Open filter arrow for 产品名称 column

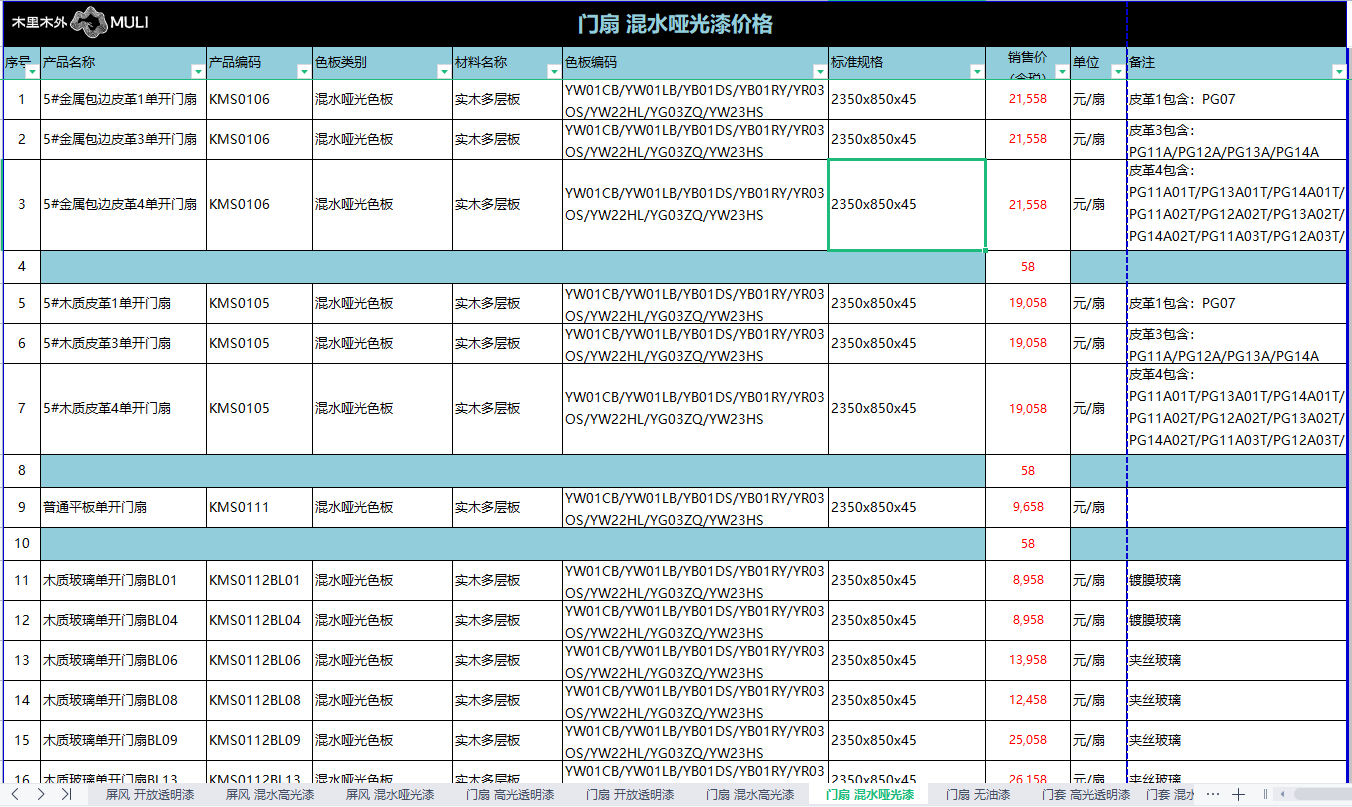pos(197,72)
